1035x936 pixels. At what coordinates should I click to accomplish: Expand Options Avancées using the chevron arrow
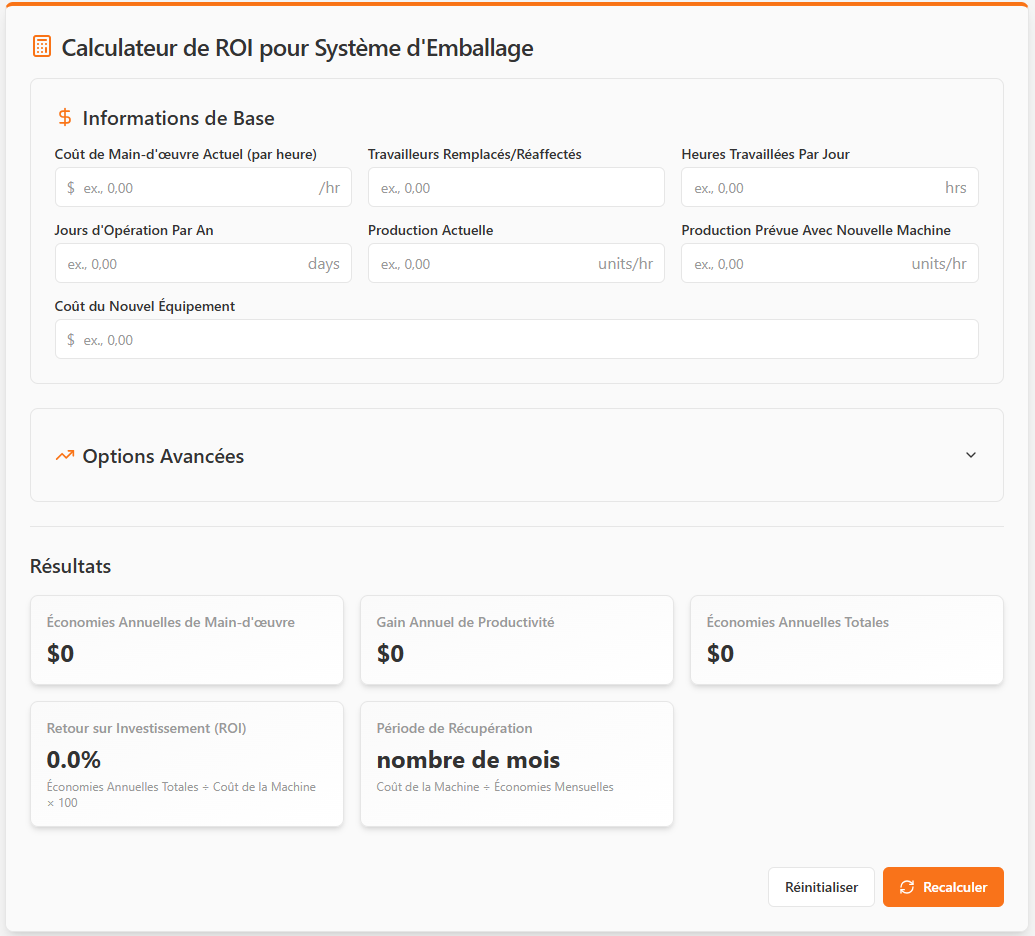[970, 455]
